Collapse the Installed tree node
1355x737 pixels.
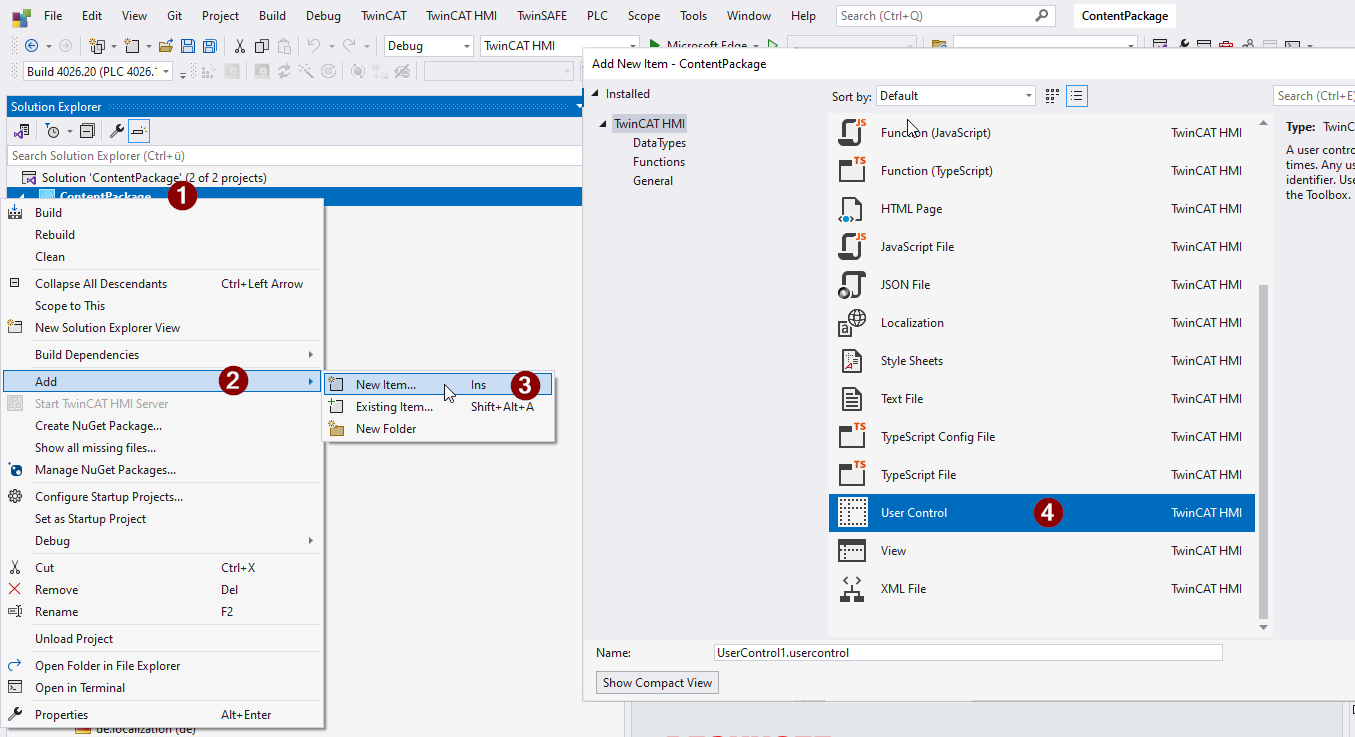[x=594, y=94]
